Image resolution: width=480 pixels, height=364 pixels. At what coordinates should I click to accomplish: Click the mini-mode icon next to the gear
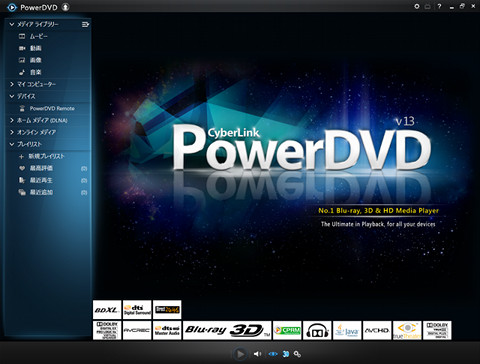pyautogui.click(x=428, y=7)
